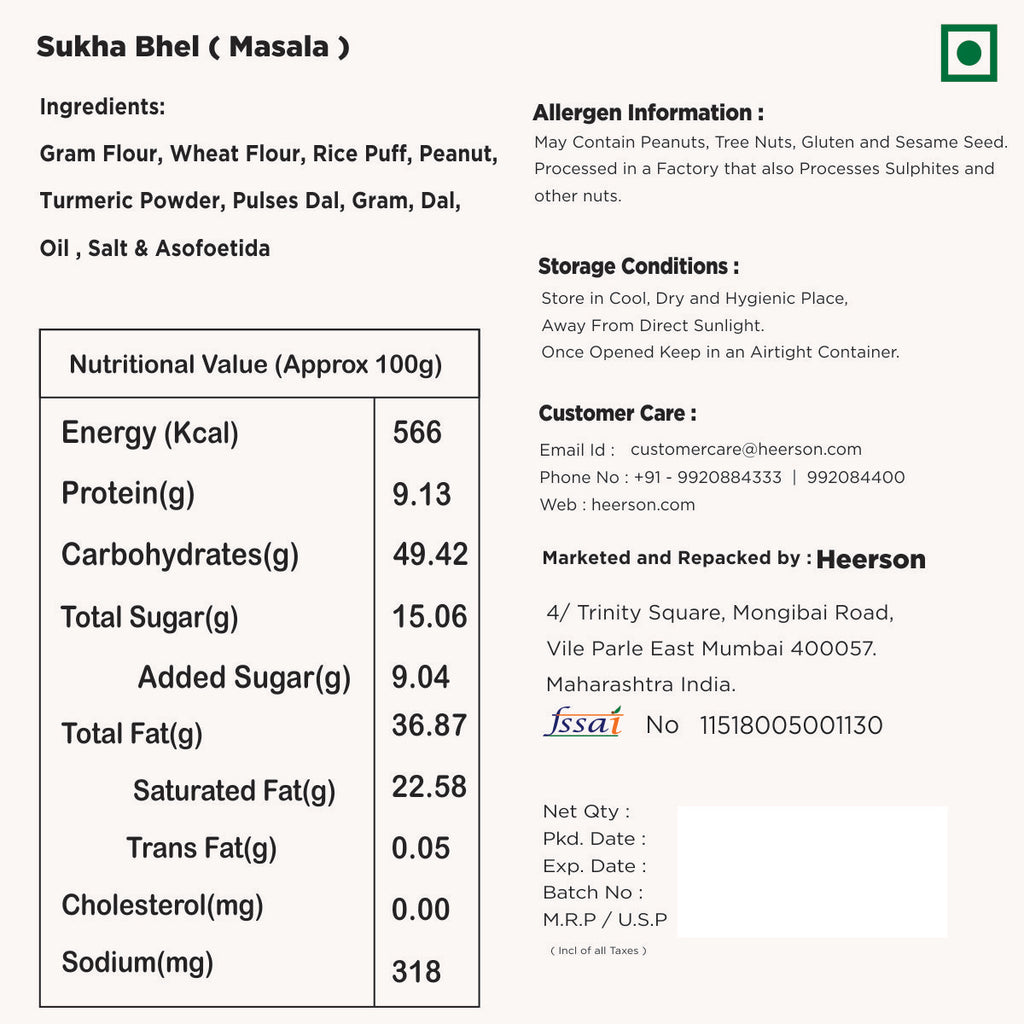Click phone number +91 - 9920884333
1024x1024 pixels.
tap(704, 478)
